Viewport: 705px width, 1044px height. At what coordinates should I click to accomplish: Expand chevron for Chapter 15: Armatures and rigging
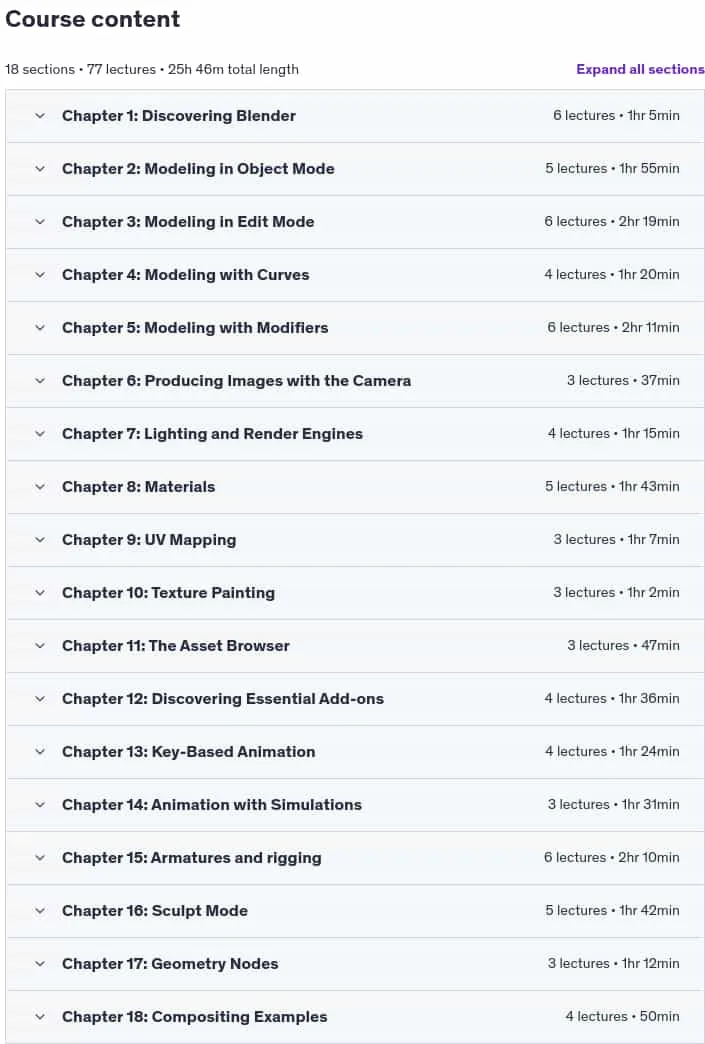40,858
